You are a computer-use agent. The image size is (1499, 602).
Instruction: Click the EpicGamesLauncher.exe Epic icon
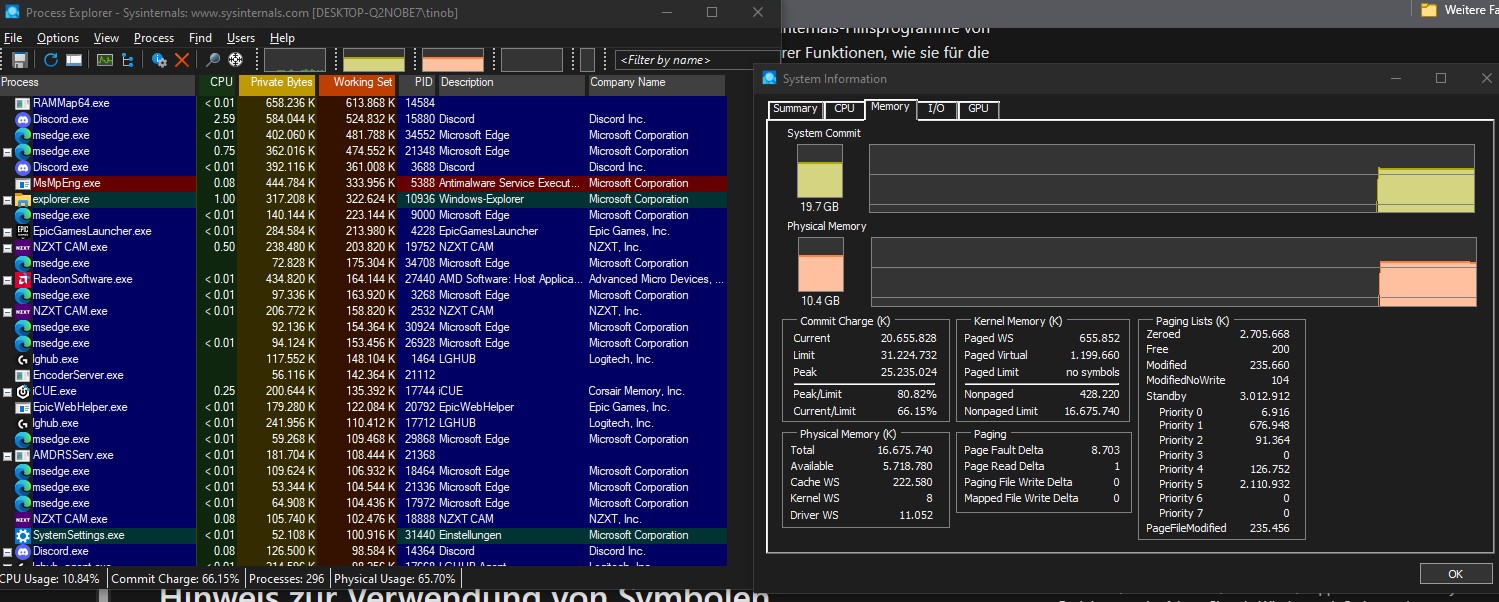[x=23, y=231]
